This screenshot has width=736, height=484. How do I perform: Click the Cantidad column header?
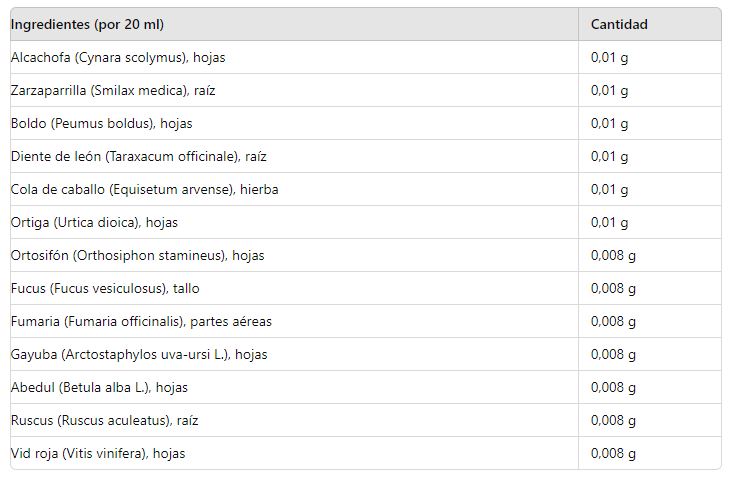click(619, 24)
